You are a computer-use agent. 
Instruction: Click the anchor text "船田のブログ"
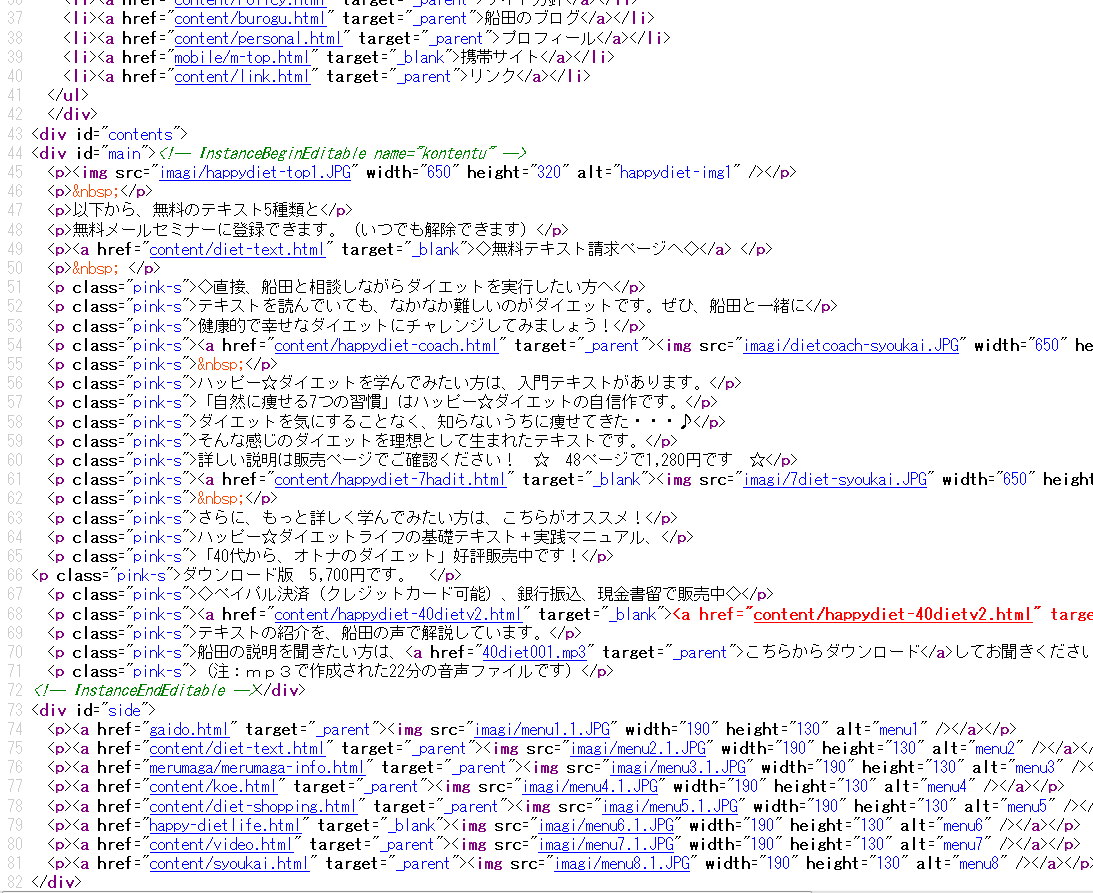533,19
